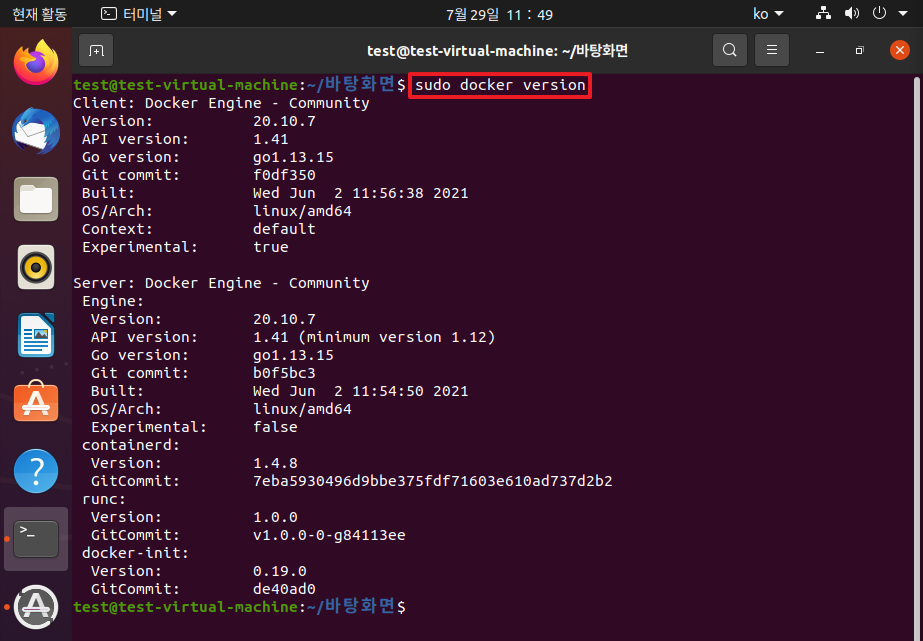Click the Context value 'default'
Screen dimensions: 923x641
(x=284, y=229)
